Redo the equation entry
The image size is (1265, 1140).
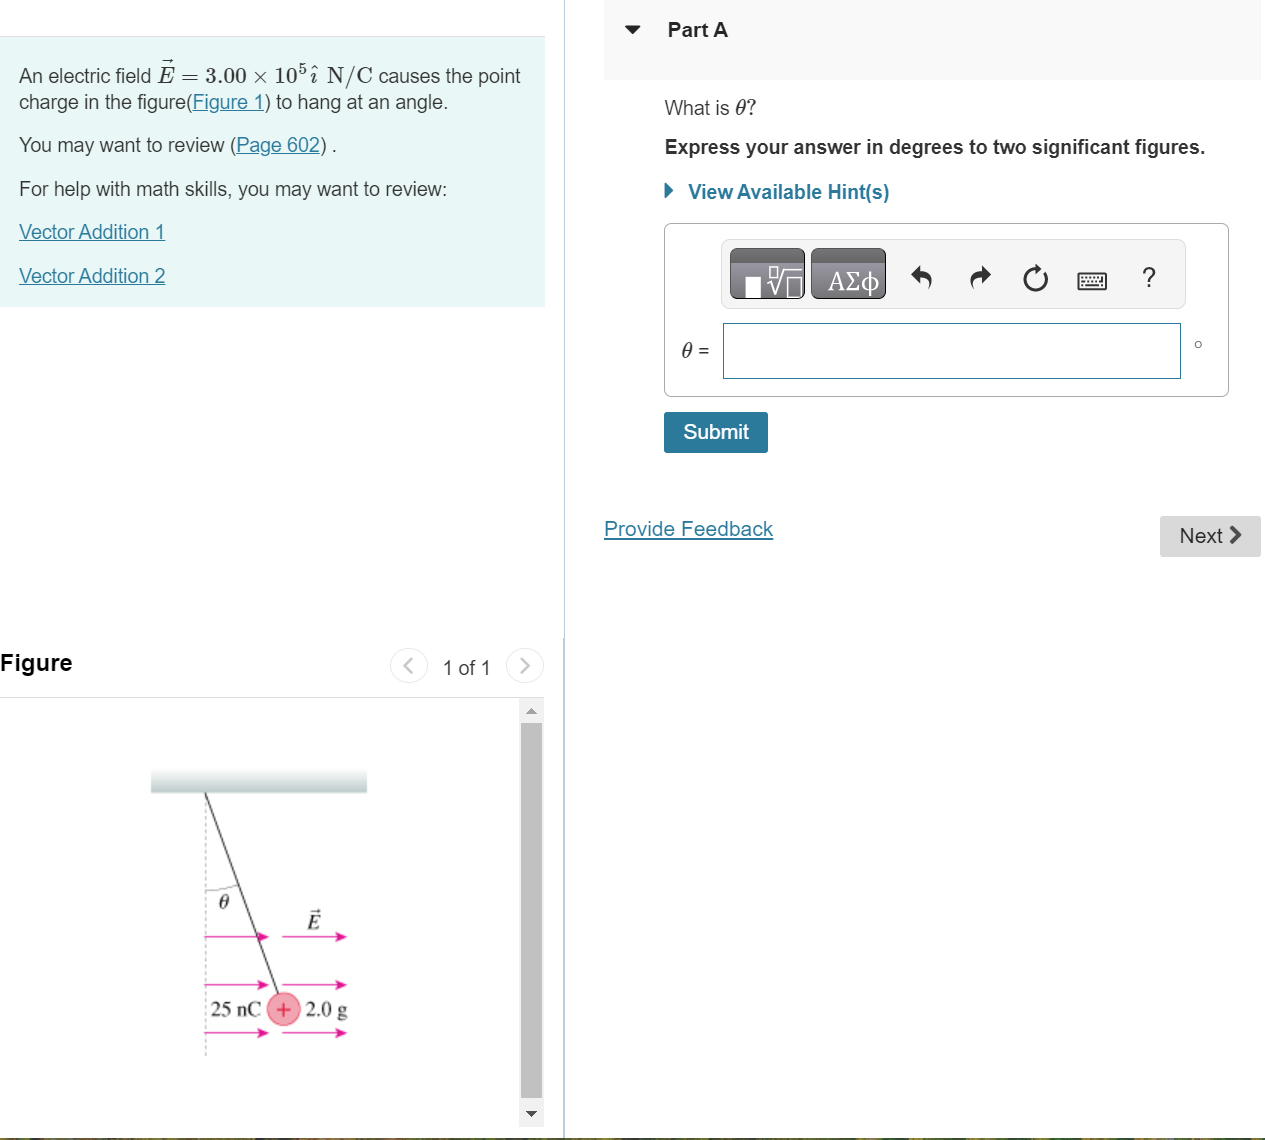(x=979, y=277)
